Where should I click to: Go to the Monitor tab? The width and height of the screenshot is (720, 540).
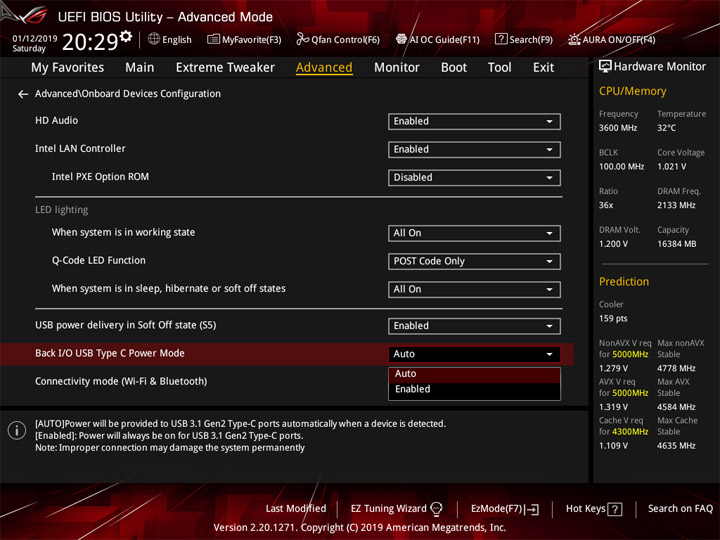pyautogui.click(x=397, y=68)
